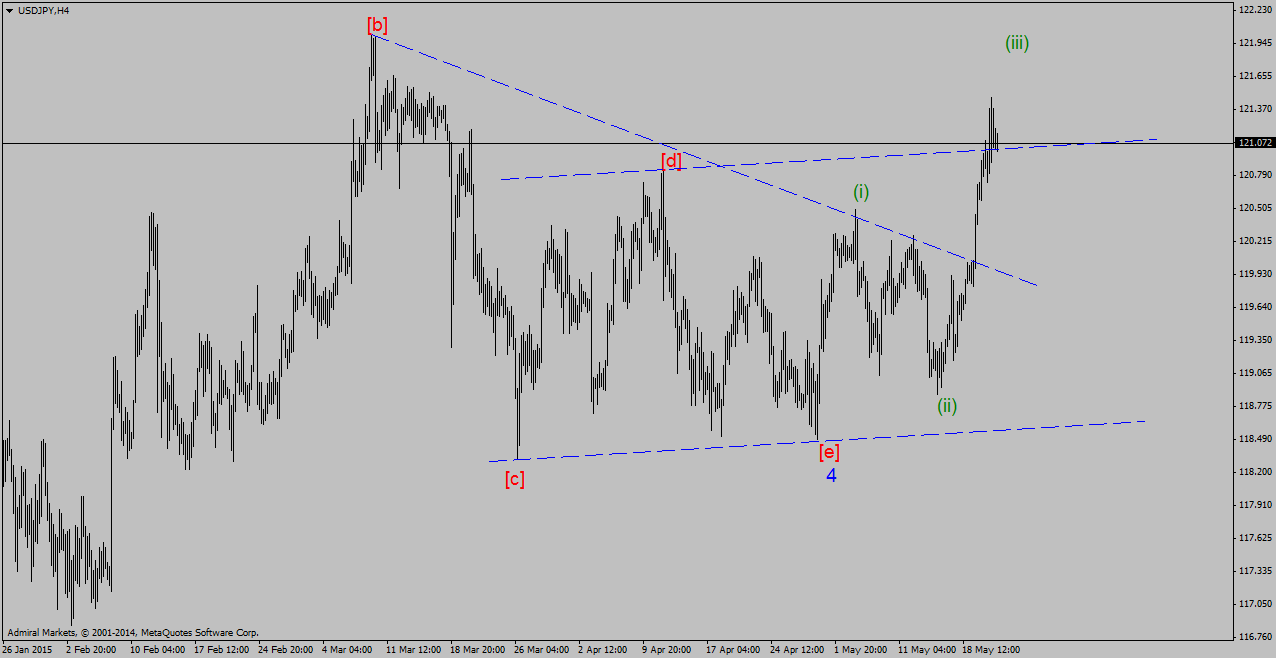The width and height of the screenshot is (1276, 658).
Task: Click the 24 Apr 12:00 time label
Action: (796, 649)
